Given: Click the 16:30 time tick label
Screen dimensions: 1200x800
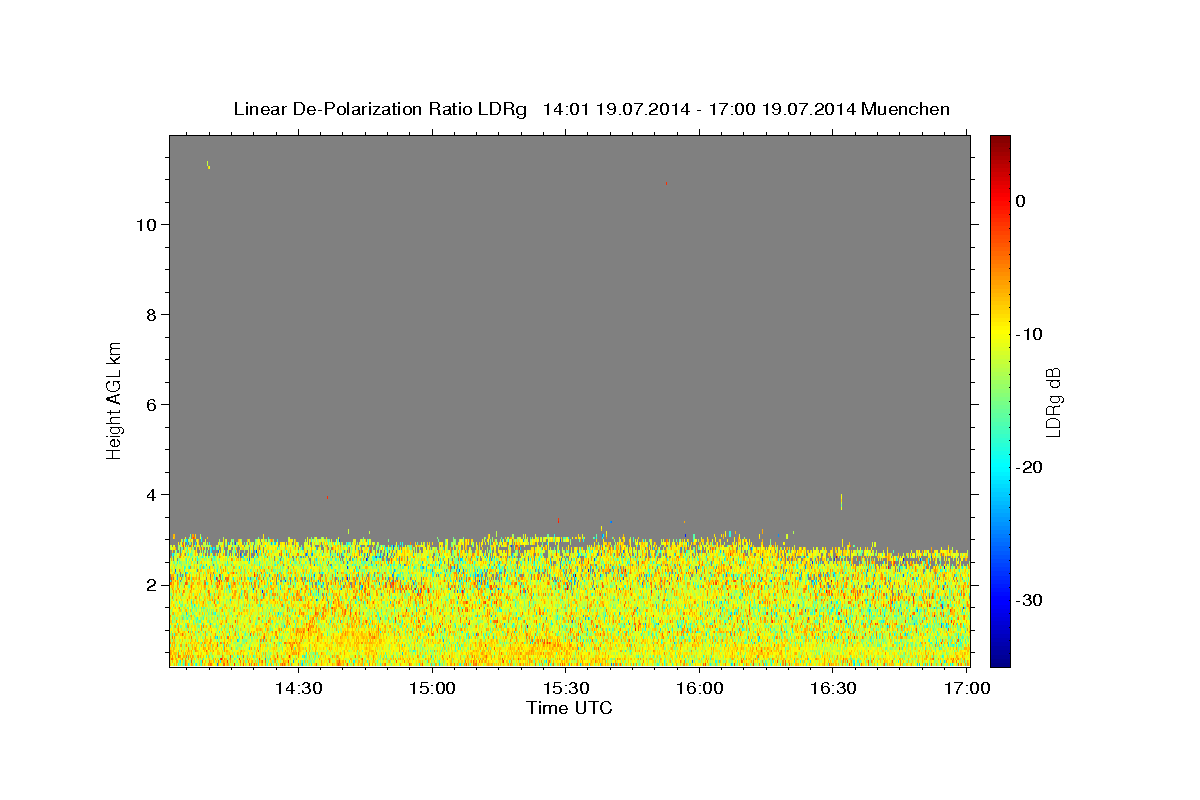Looking at the screenshot, I should (x=833, y=688).
